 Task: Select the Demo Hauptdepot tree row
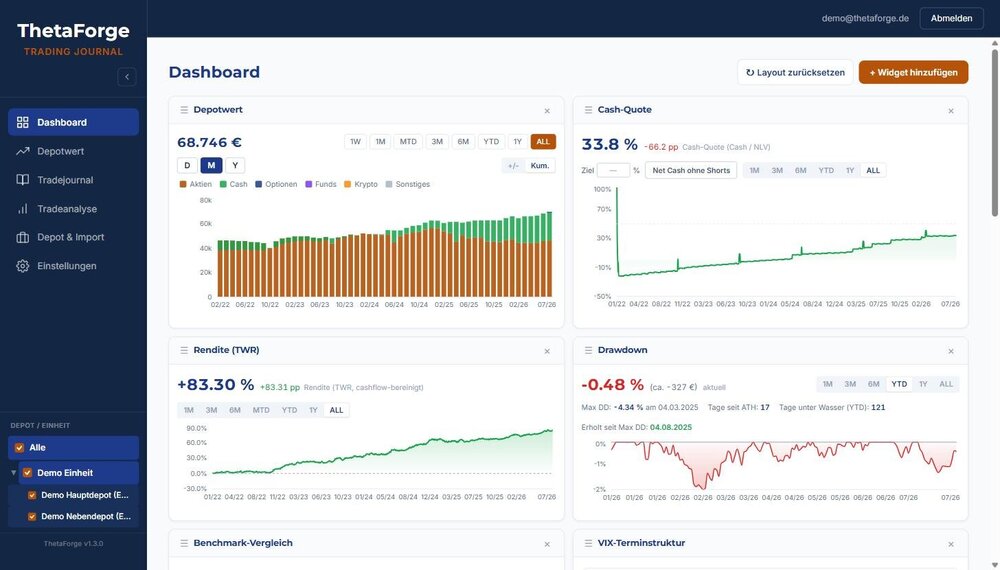[73, 495]
